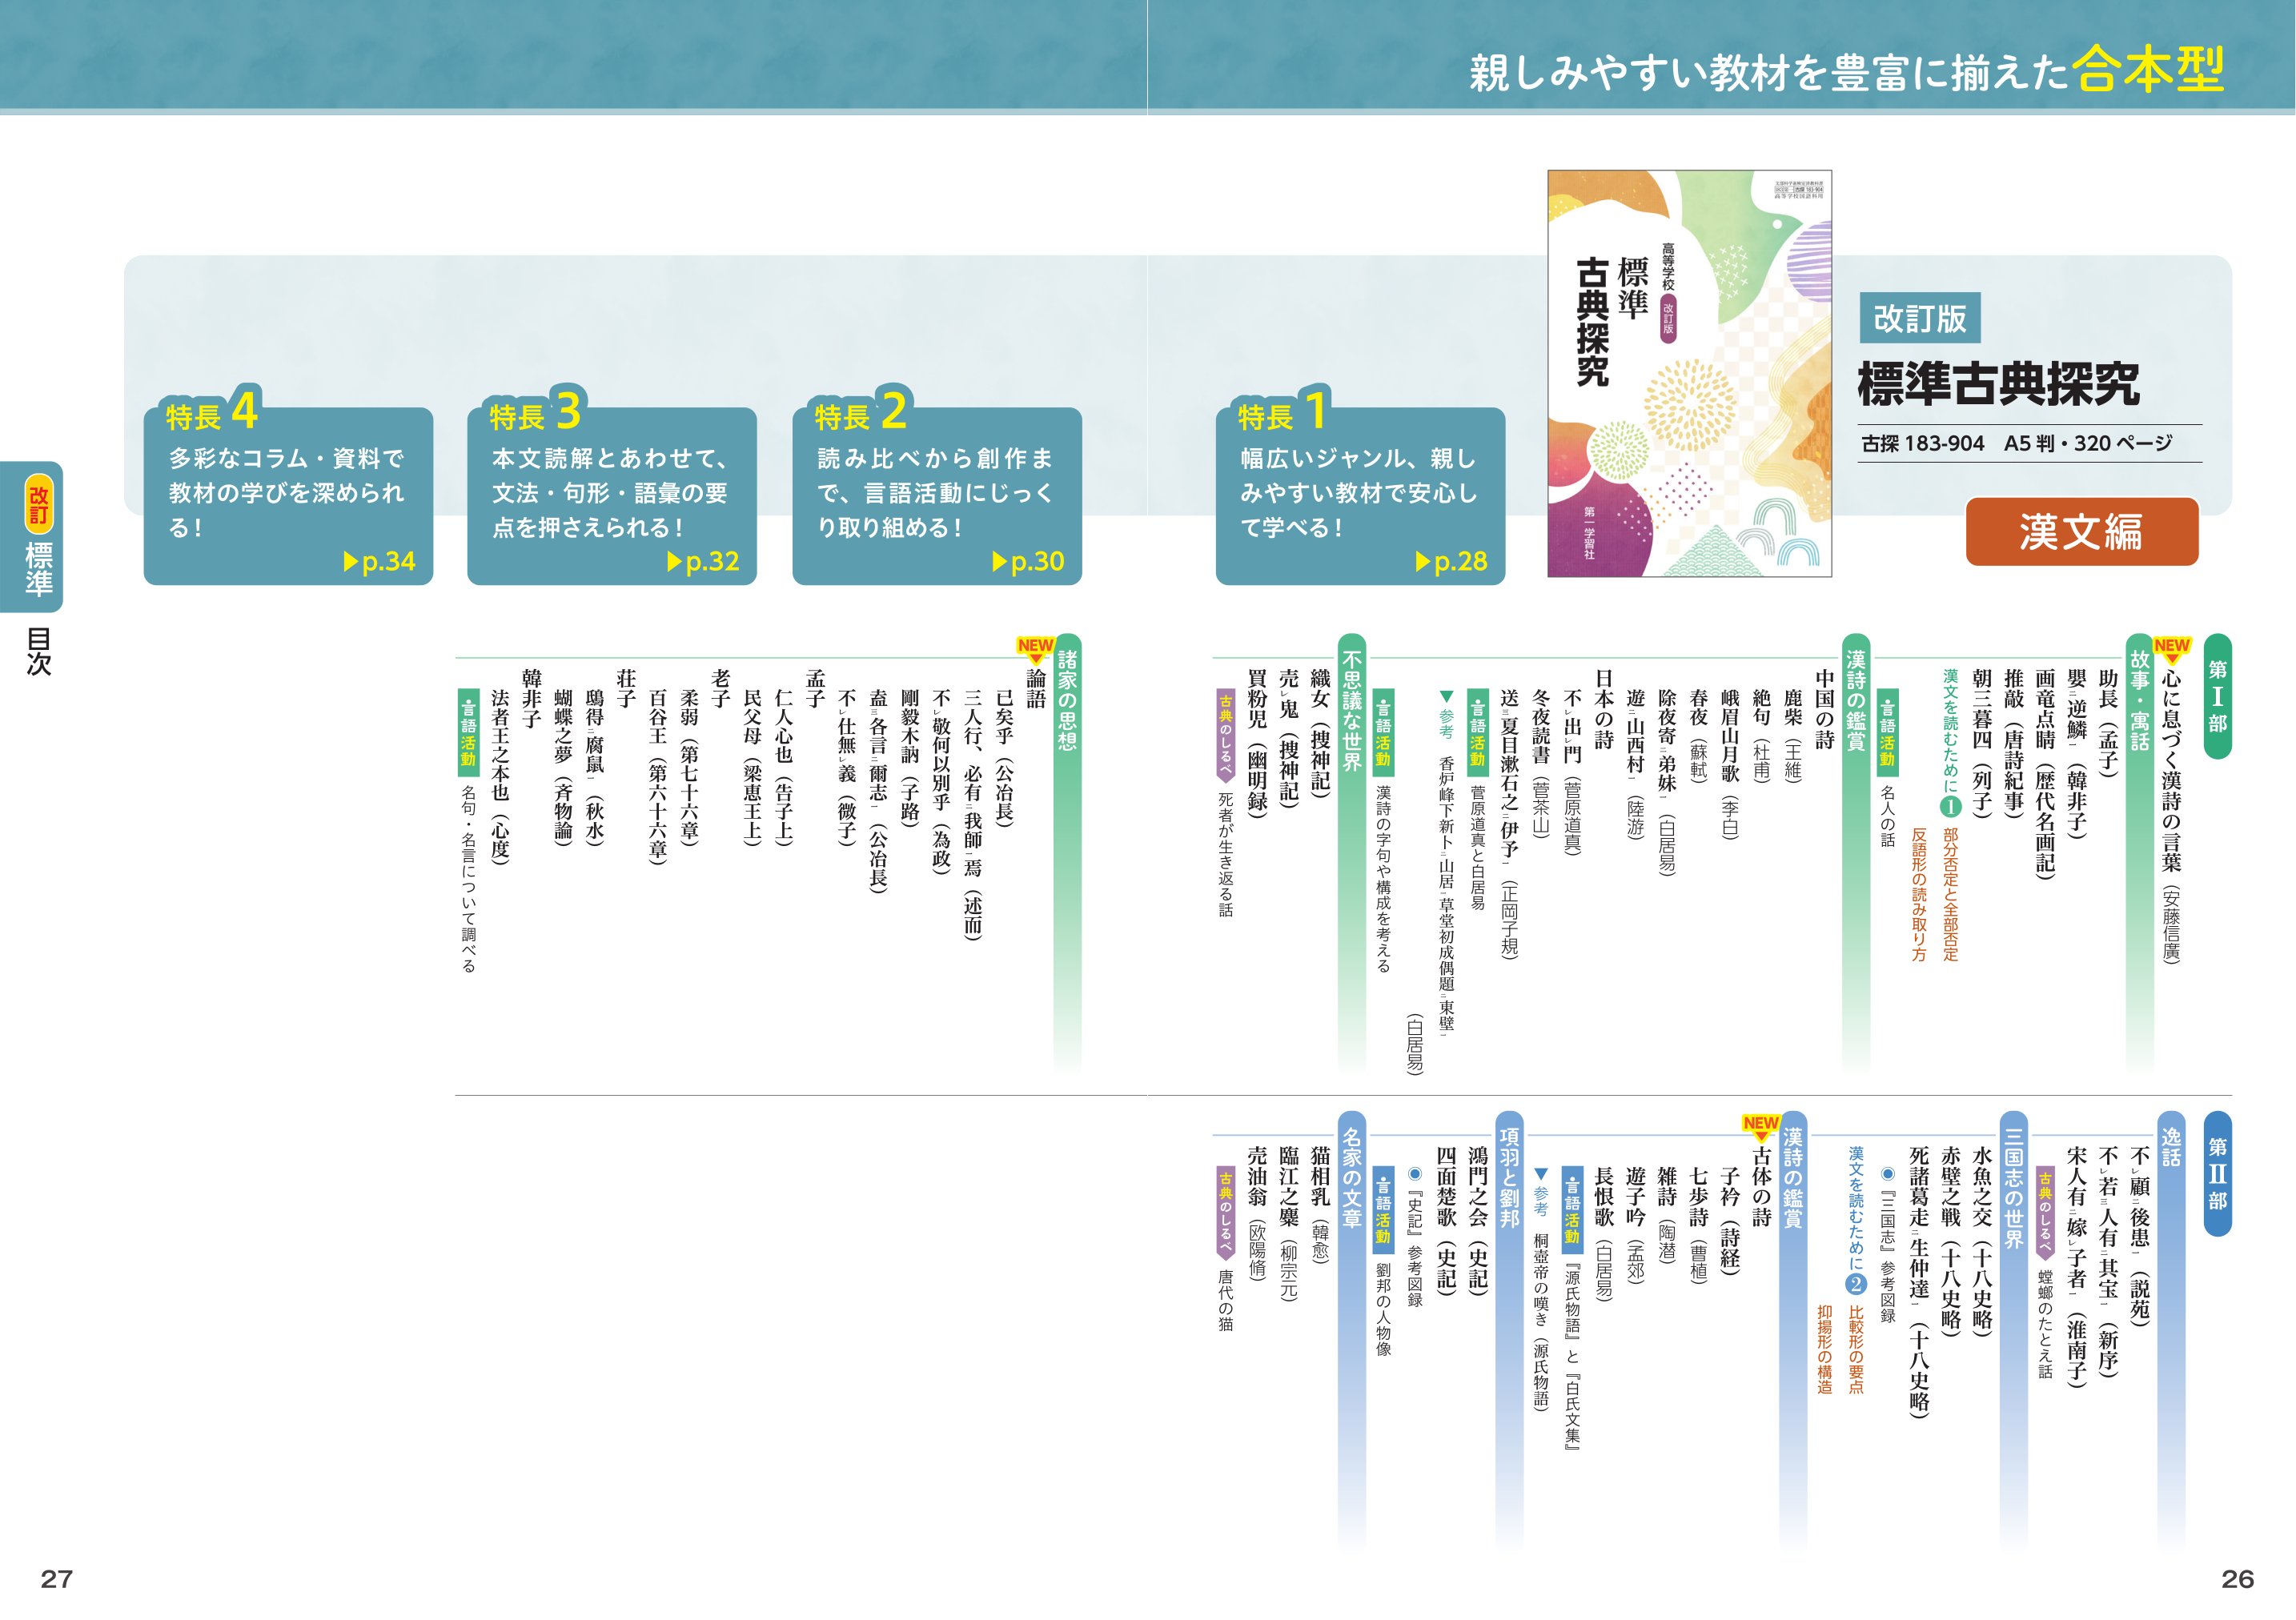Viewport: 2296px width, 1620px height.
Task: Select the entry 峨眉山月歌（李白）
Action: pos(1730,764)
